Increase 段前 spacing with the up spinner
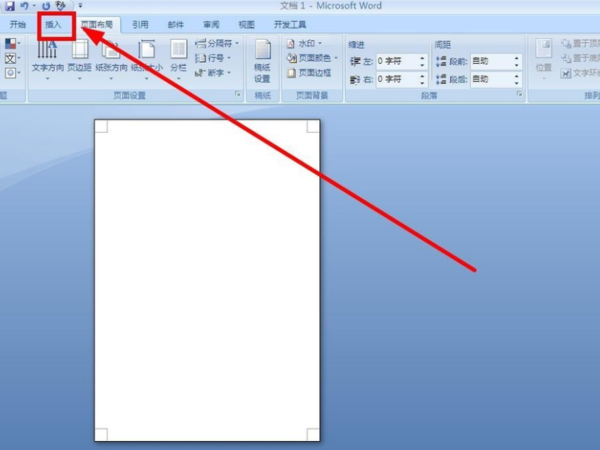 pos(517,58)
